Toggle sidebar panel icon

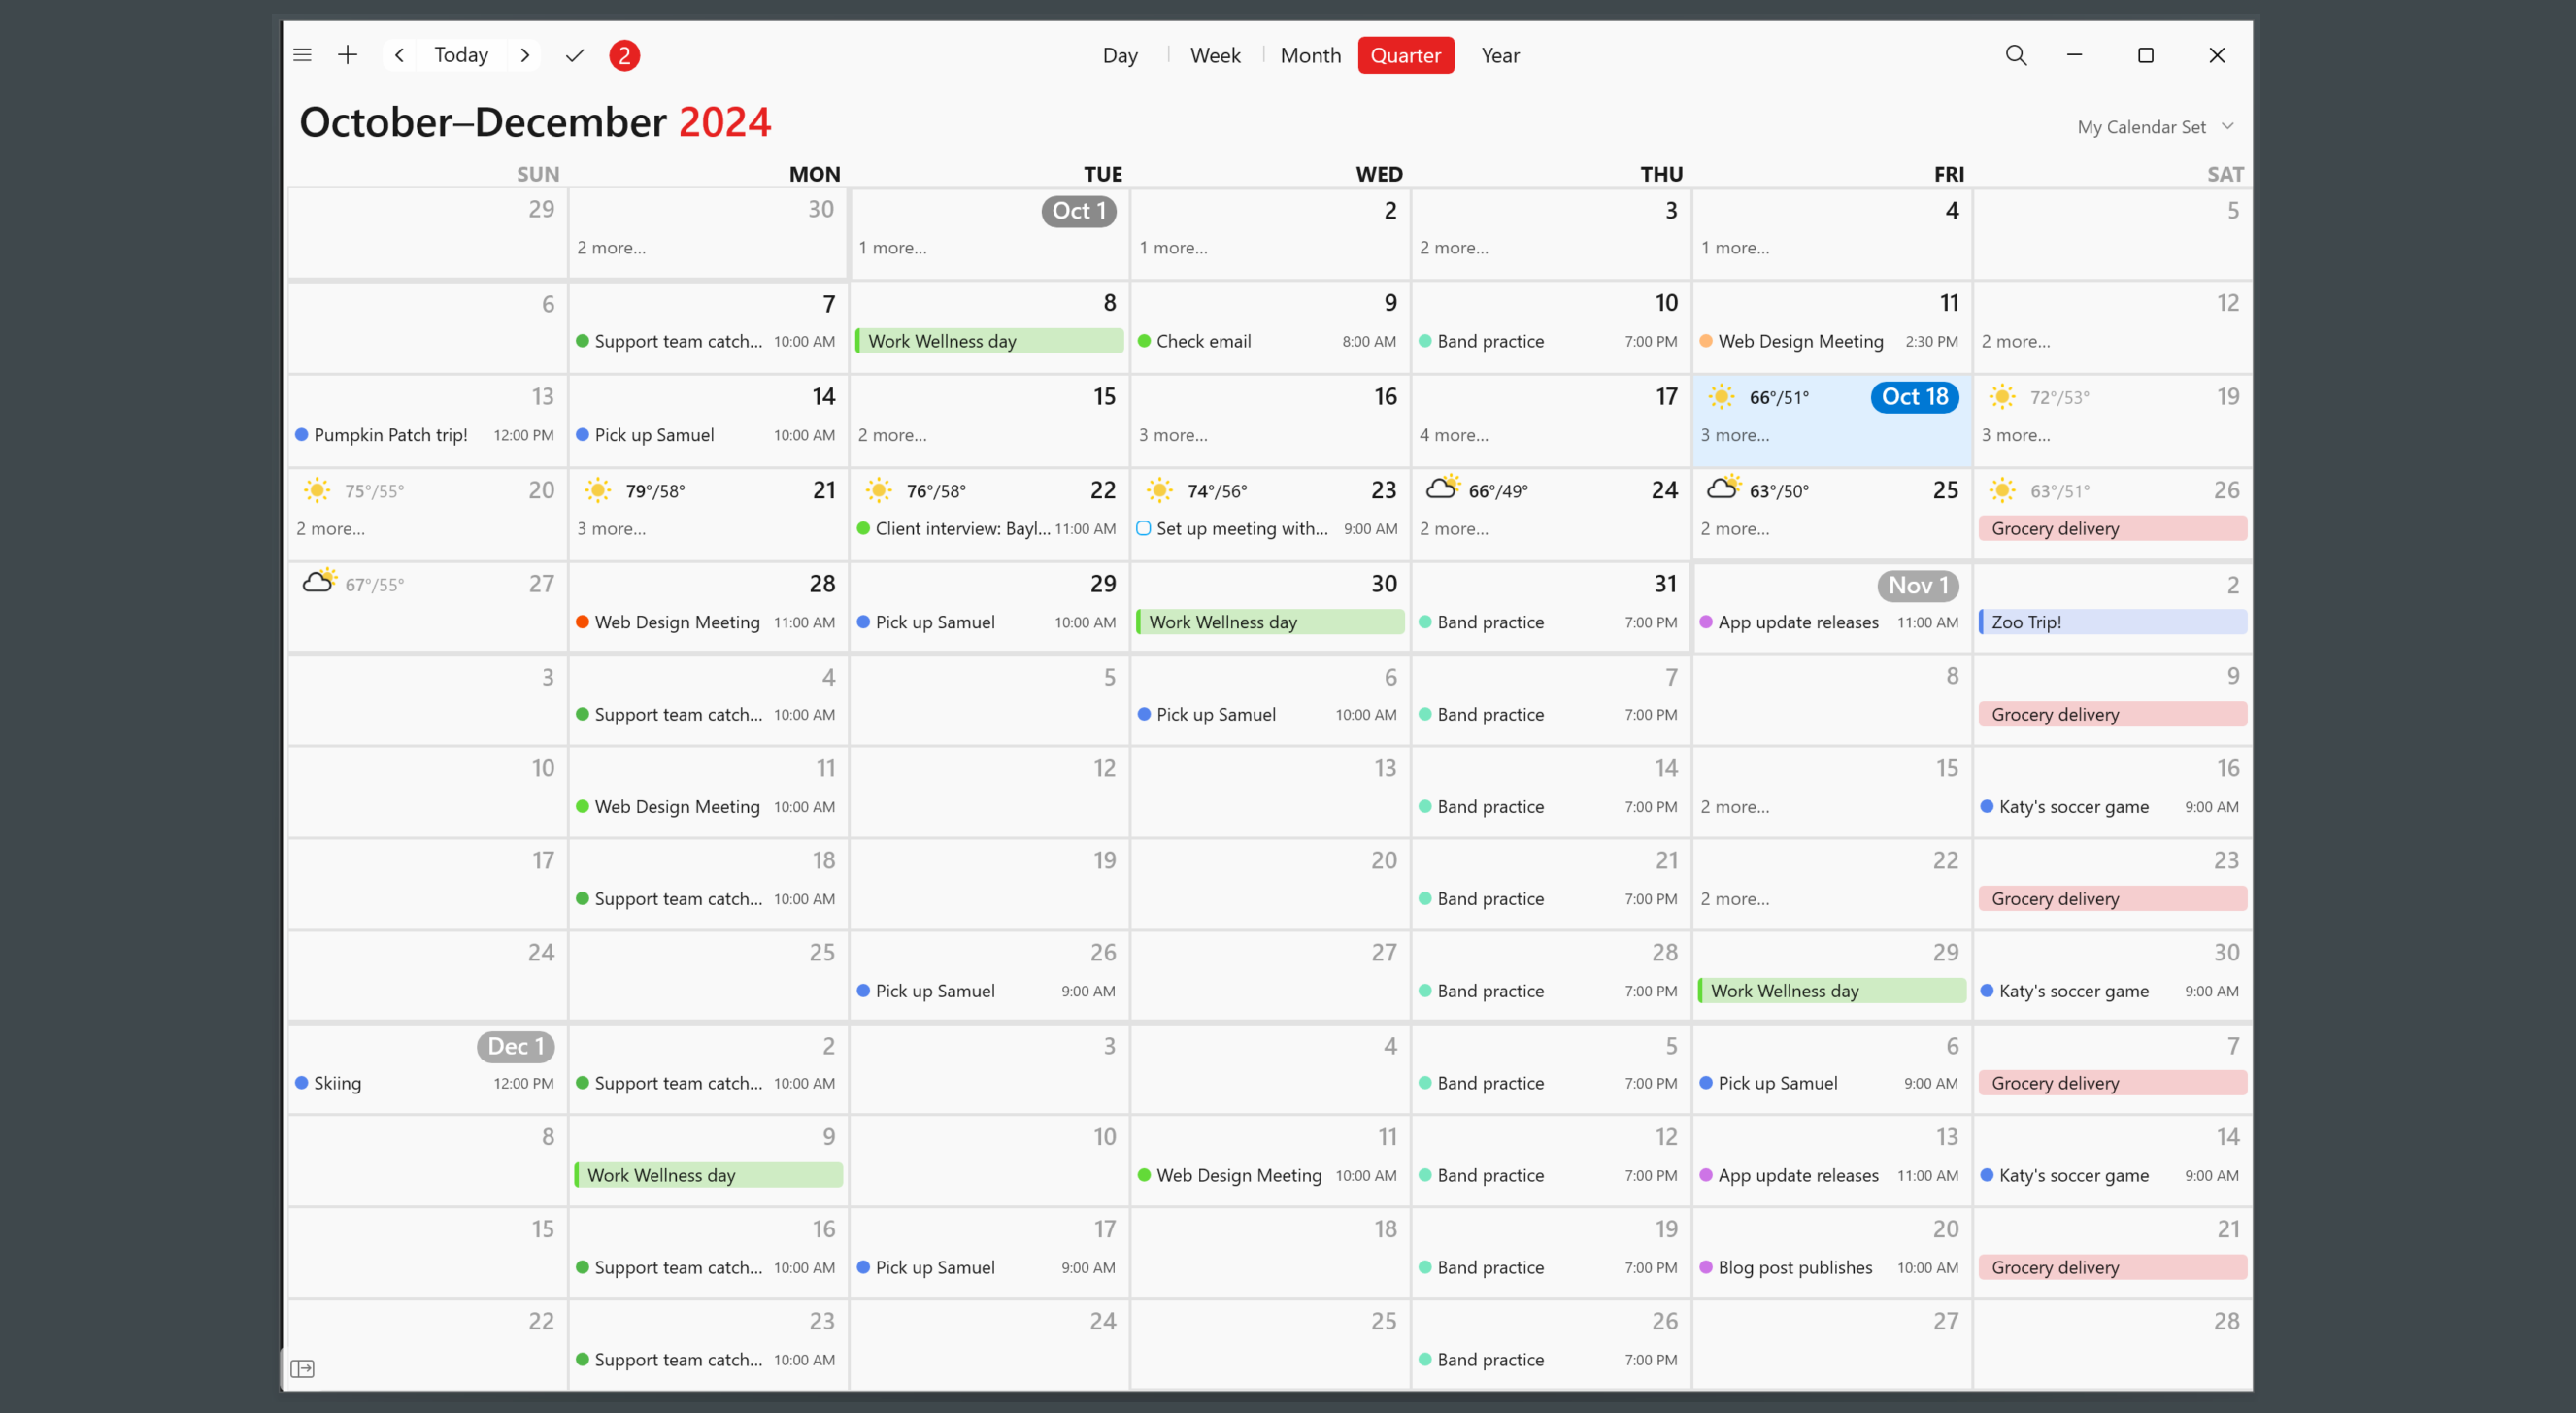point(304,1369)
